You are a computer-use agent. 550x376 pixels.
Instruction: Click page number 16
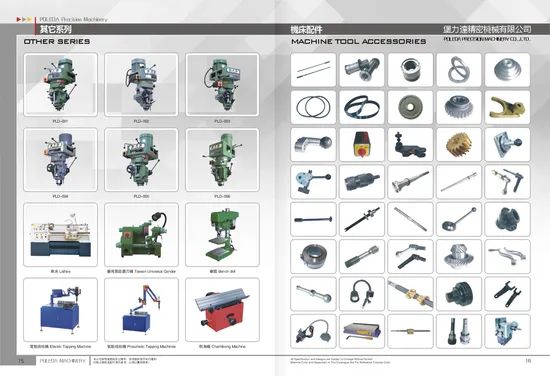click(528, 361)
